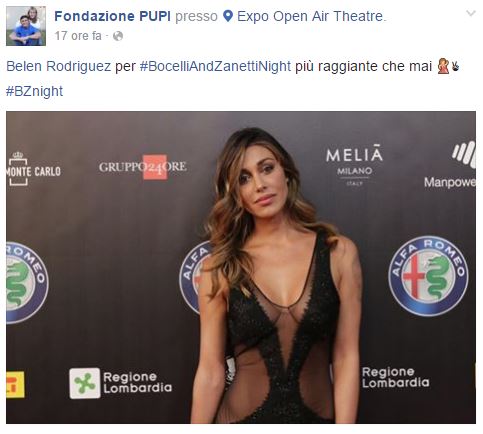Open the red carpet post photo

(x=241, y=267)
